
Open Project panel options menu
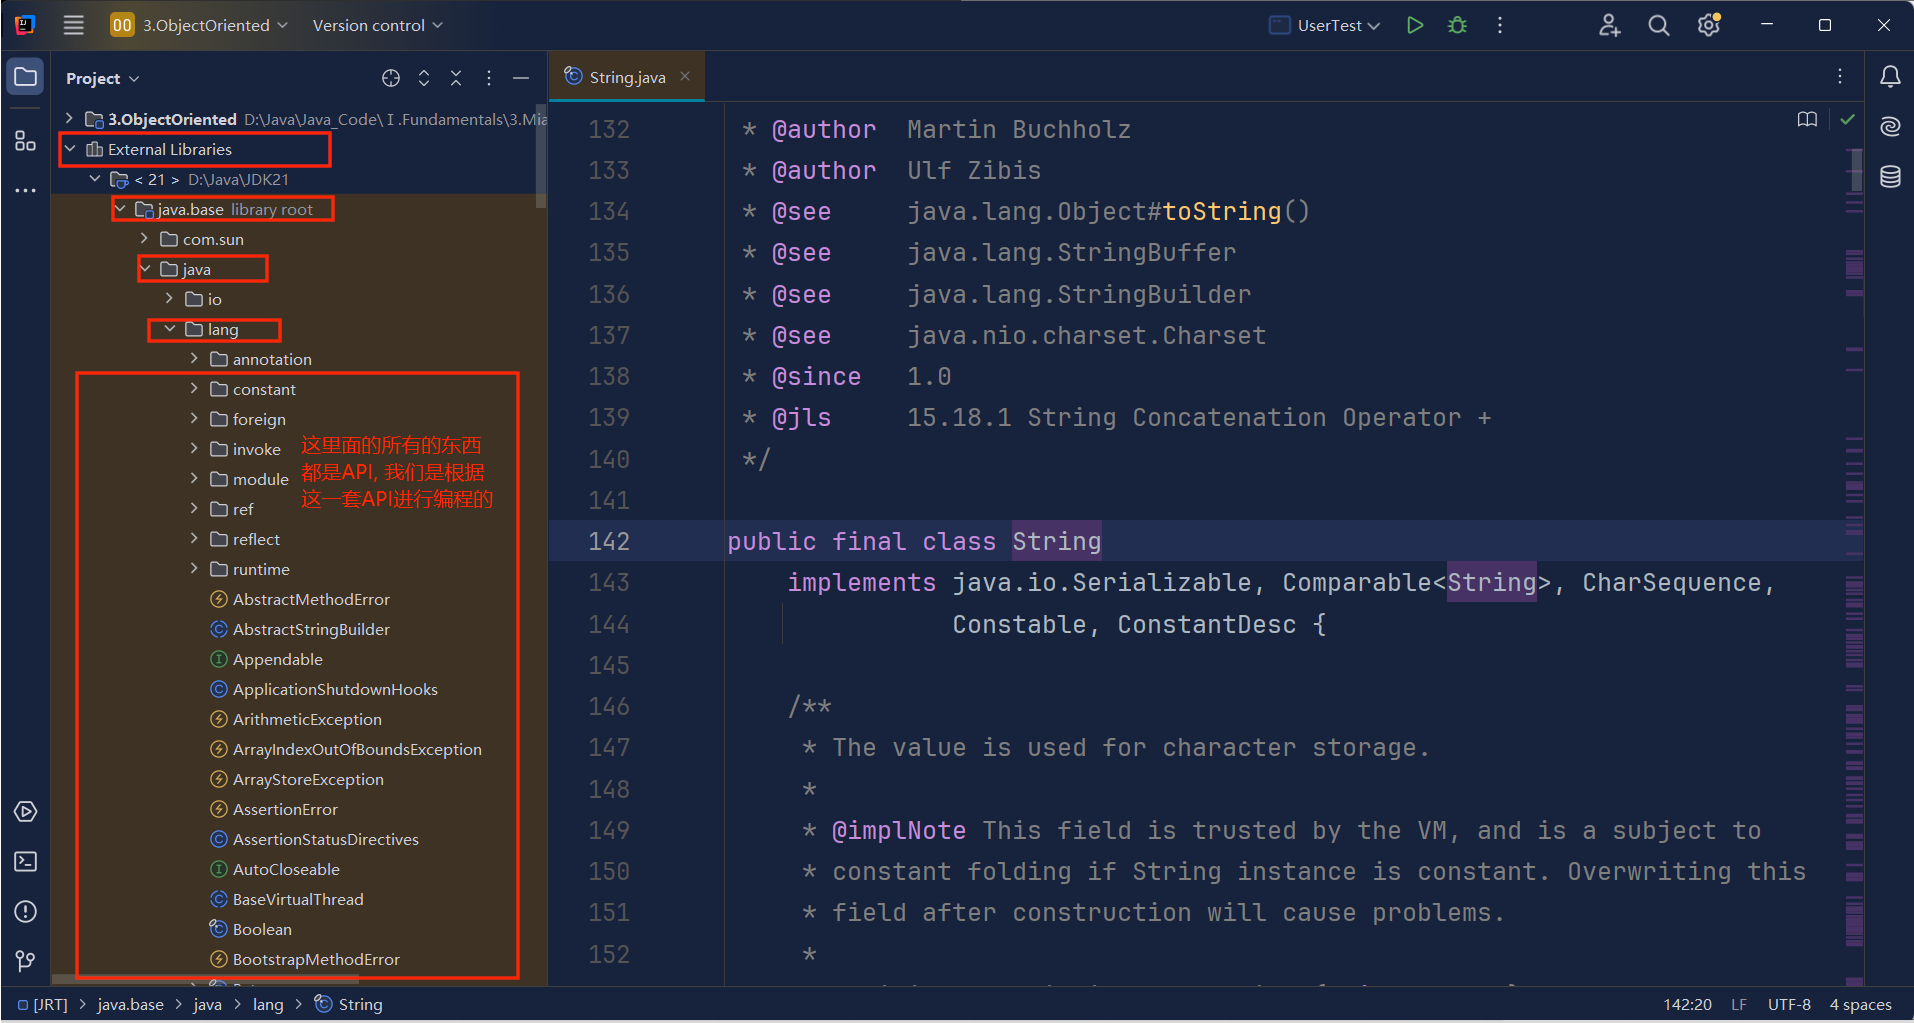pos(488,78)
